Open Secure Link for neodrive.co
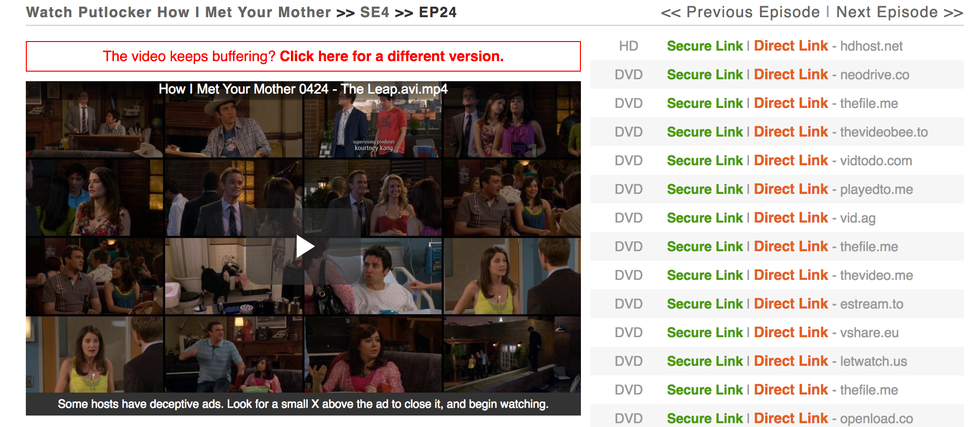 [x=705, y=74]
